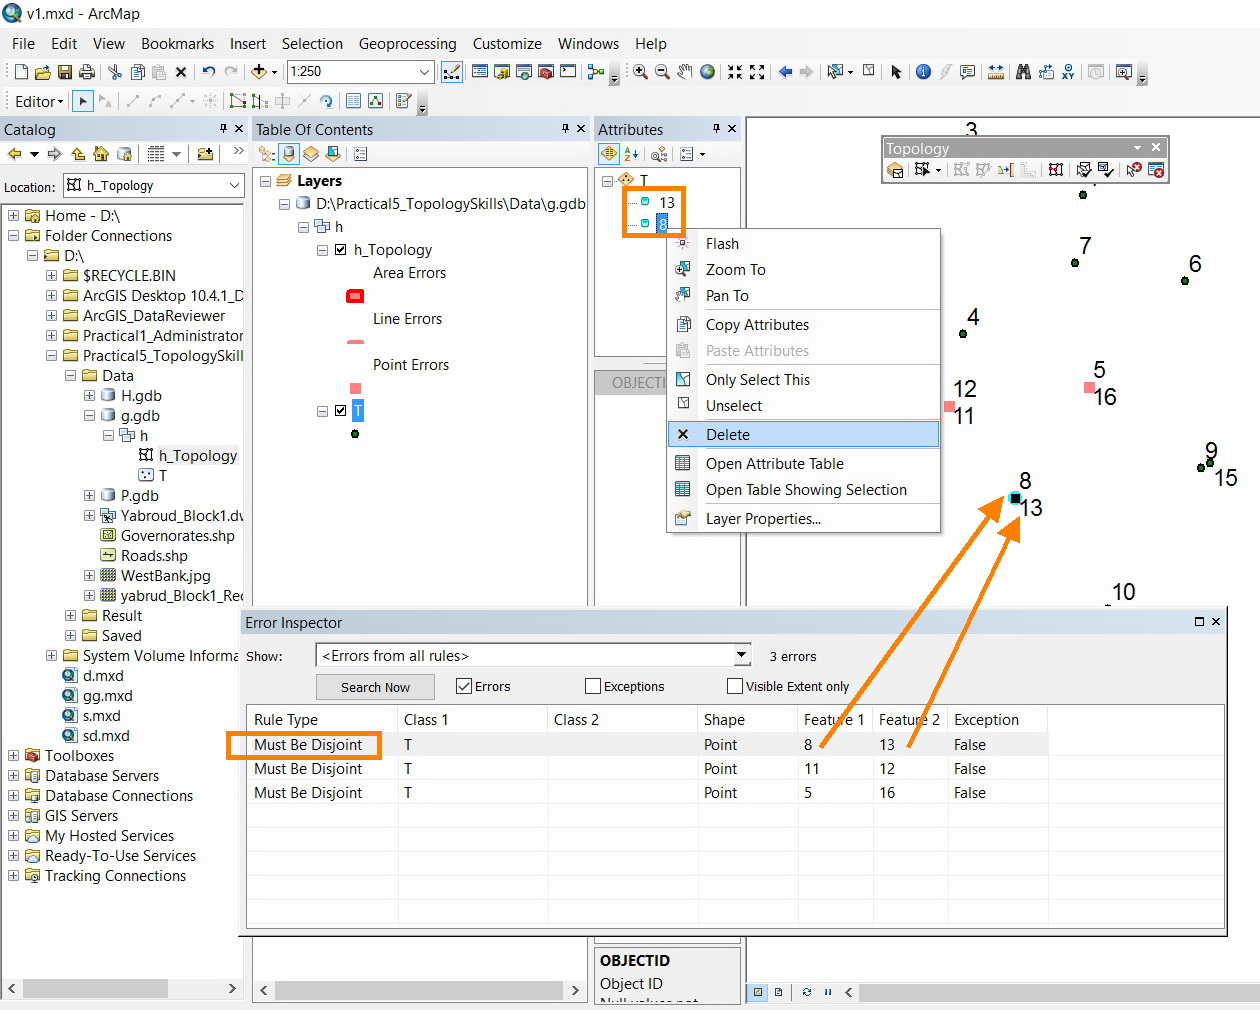Open the Editor dropdown menu
Image resolution: width=1260 pixels, height=1010 pixels.
point(39,101)
